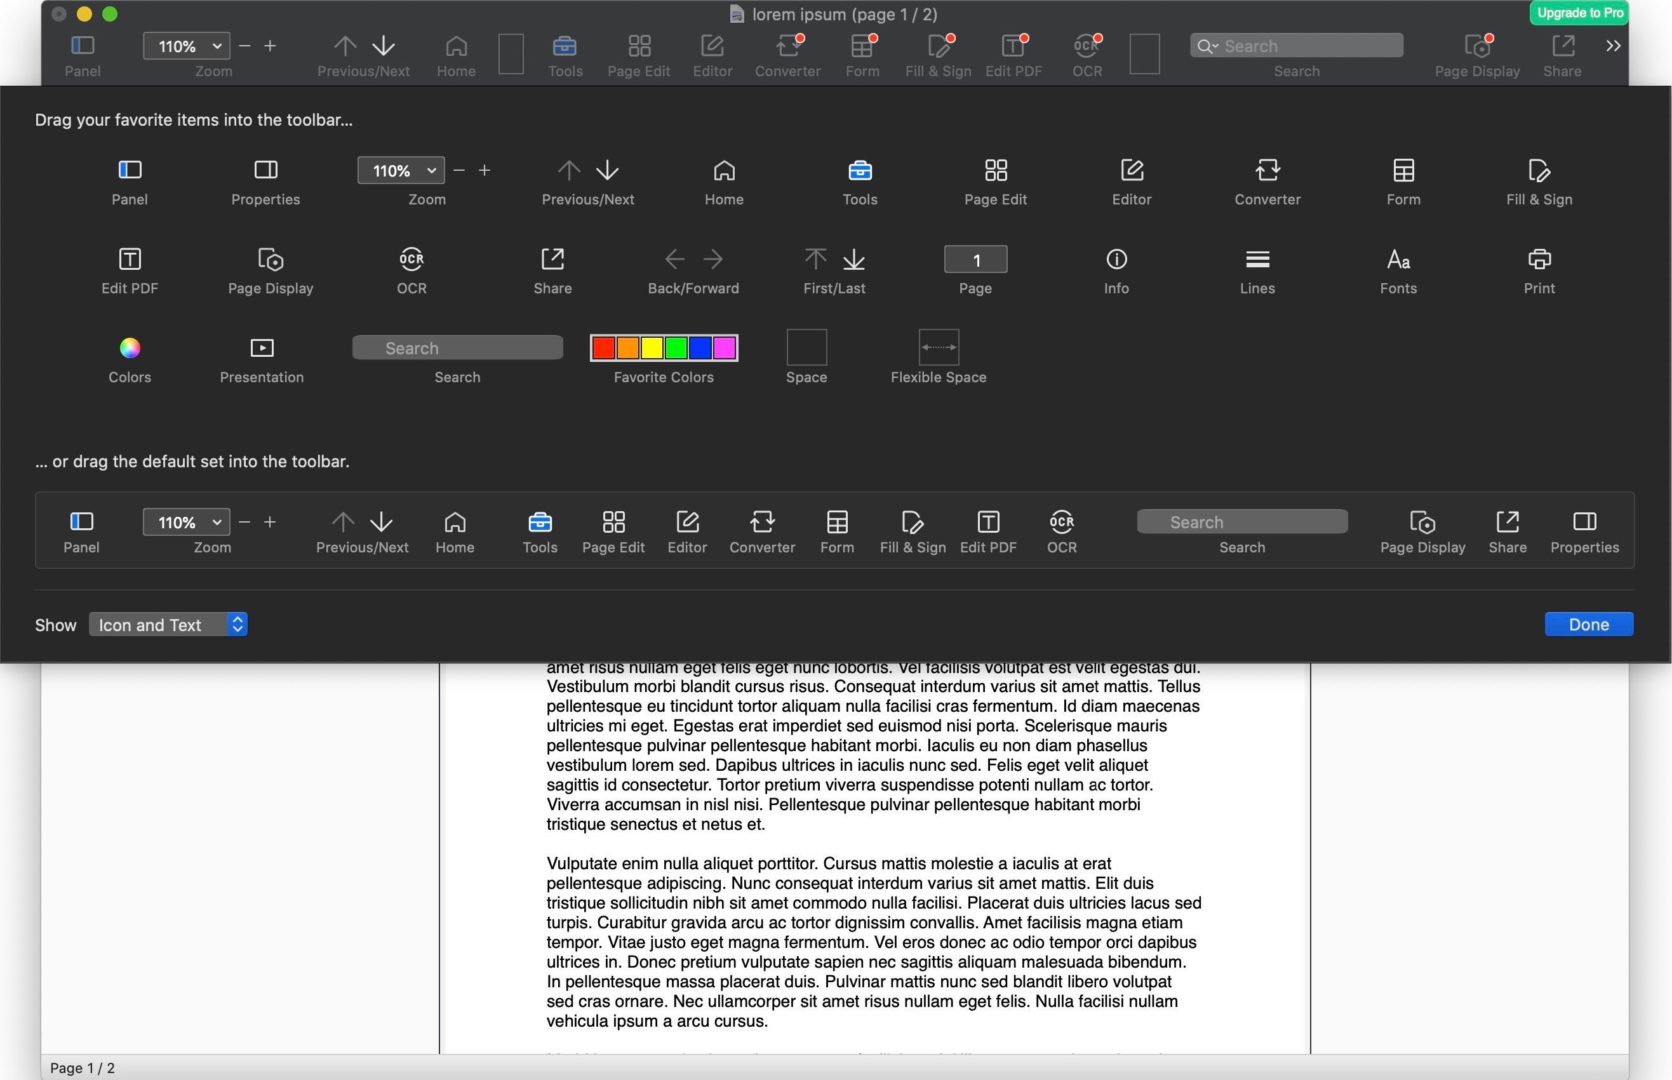This screenshot has height=1080, width=1672.
Task: Click the Print icon in the palette
Action: coord(1538,259)
